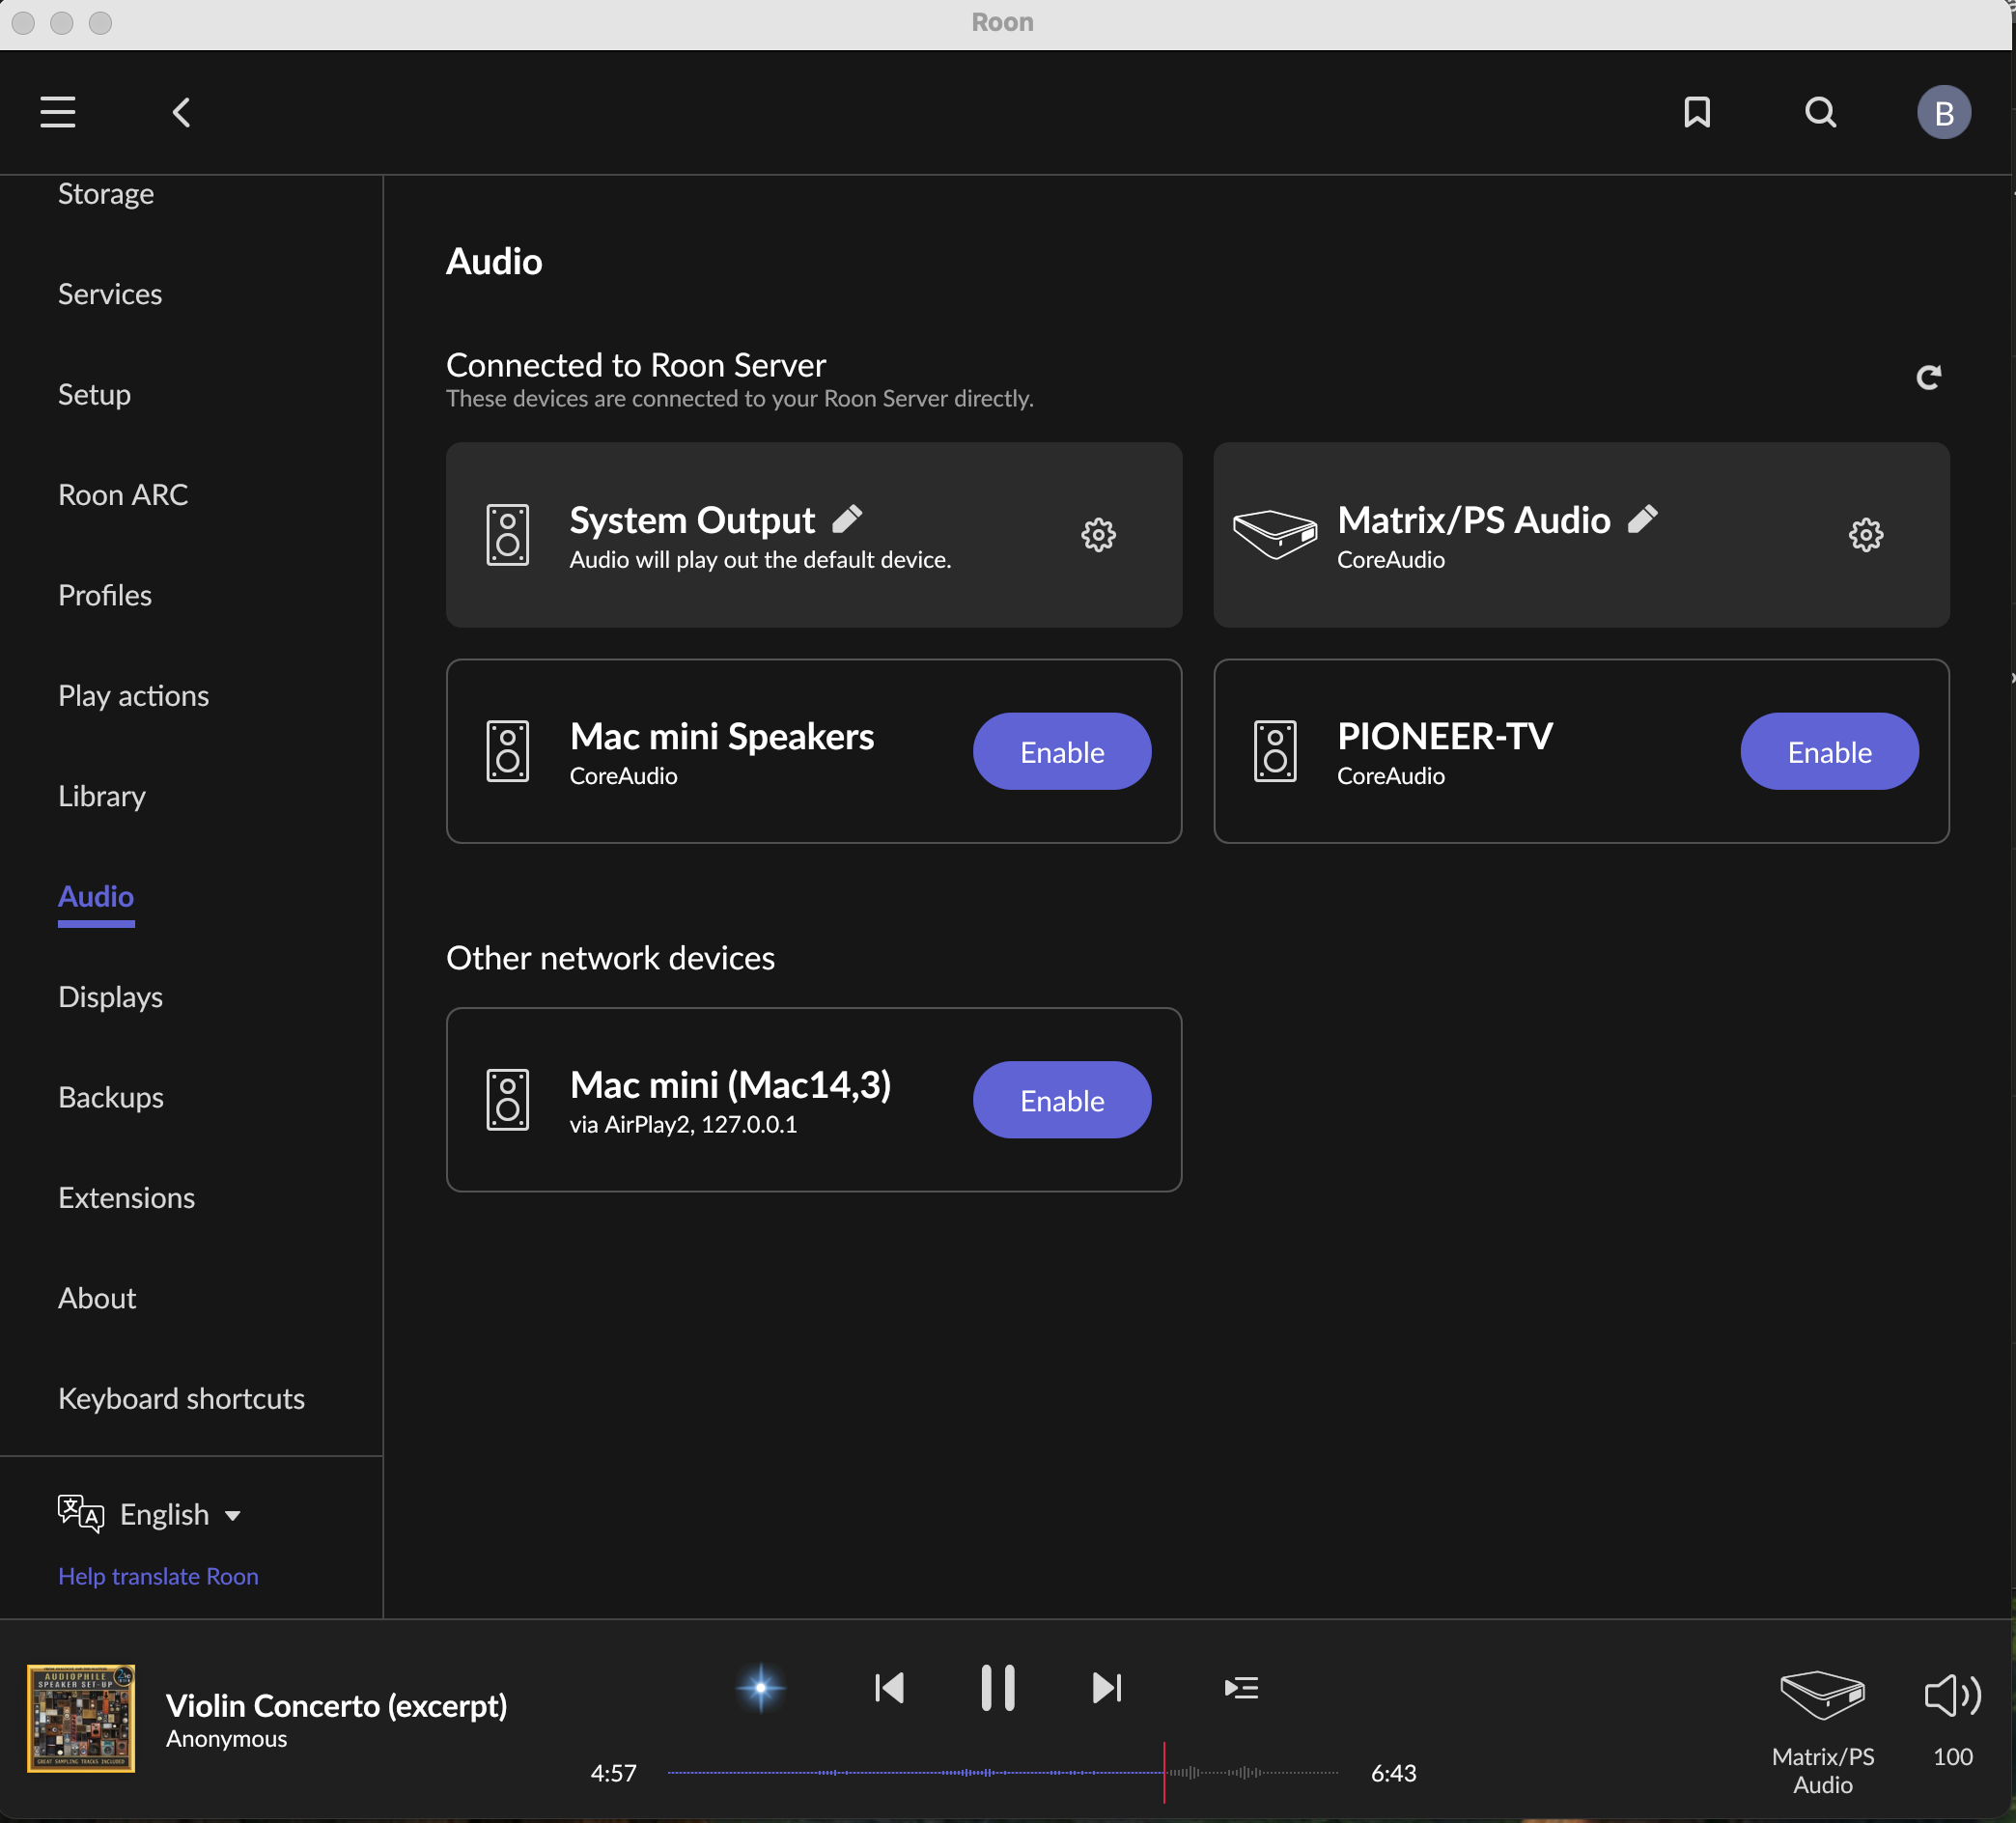
Task: Click the Matrix/PS Audio device card
Action: click(1581, 535)
